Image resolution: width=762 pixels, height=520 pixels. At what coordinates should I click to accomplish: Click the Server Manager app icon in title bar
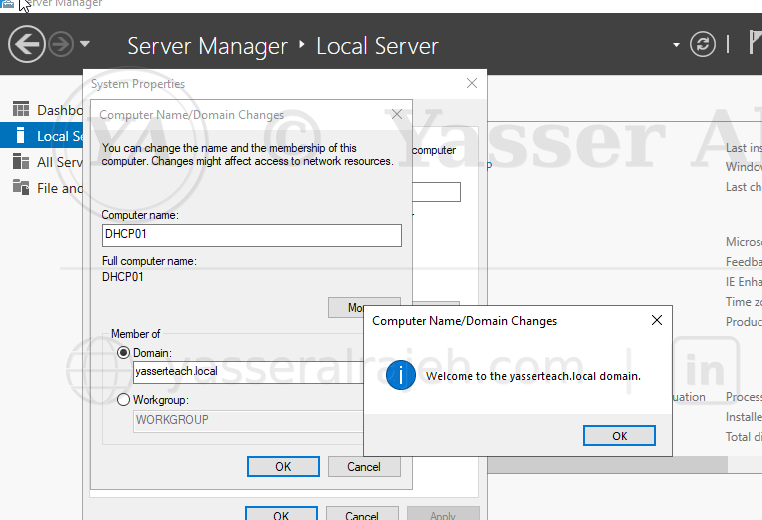coord(7,4)
